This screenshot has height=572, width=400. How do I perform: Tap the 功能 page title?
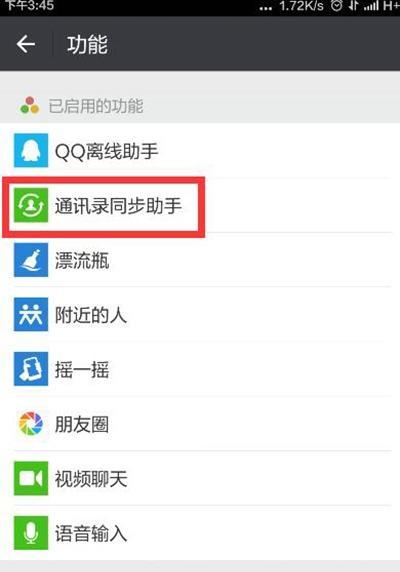point(87,44)
